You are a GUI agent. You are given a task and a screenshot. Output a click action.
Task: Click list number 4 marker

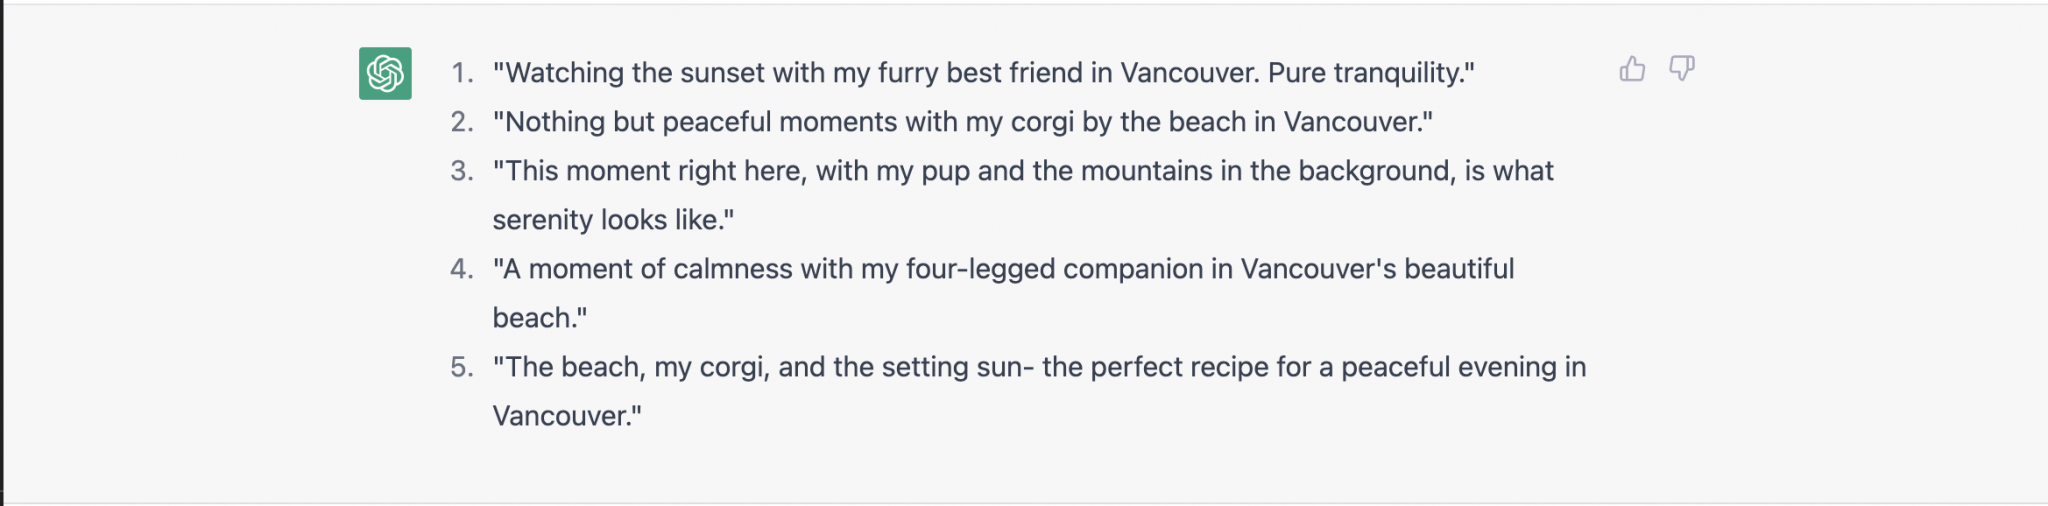coord(462,269)
